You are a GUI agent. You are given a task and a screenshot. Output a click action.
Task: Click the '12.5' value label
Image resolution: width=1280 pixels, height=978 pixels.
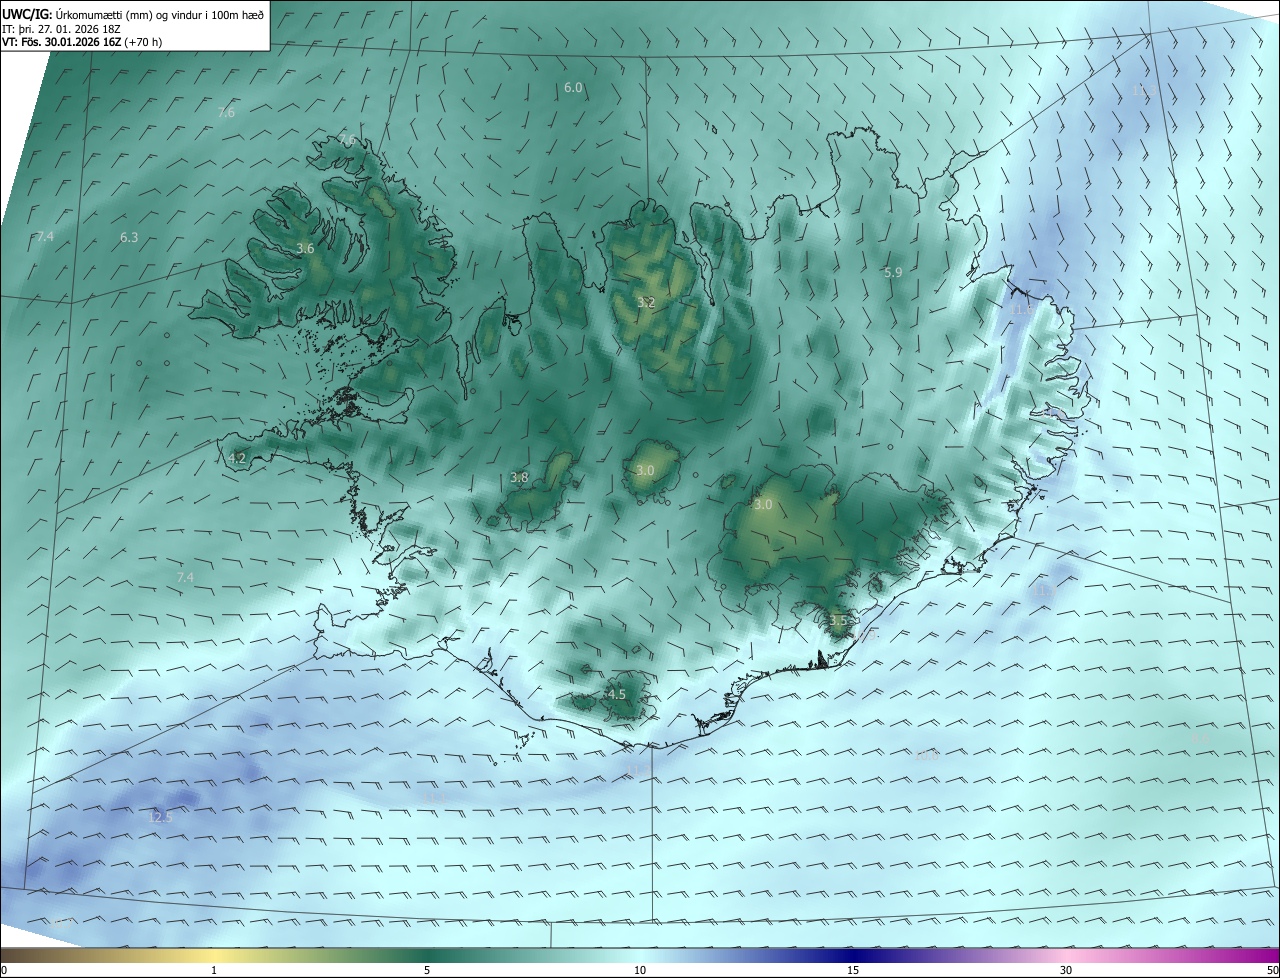[x=160, y=818]
